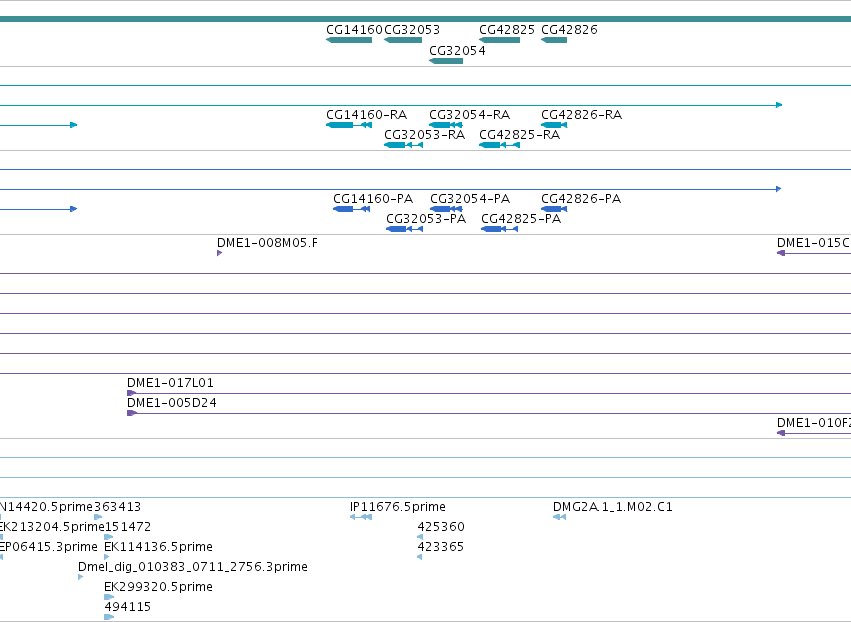Viewport: 851px width, 622px height.
Task: Click the DMG2A.1_1.M02.C1 arrow glyph
Action: [560, 517]
